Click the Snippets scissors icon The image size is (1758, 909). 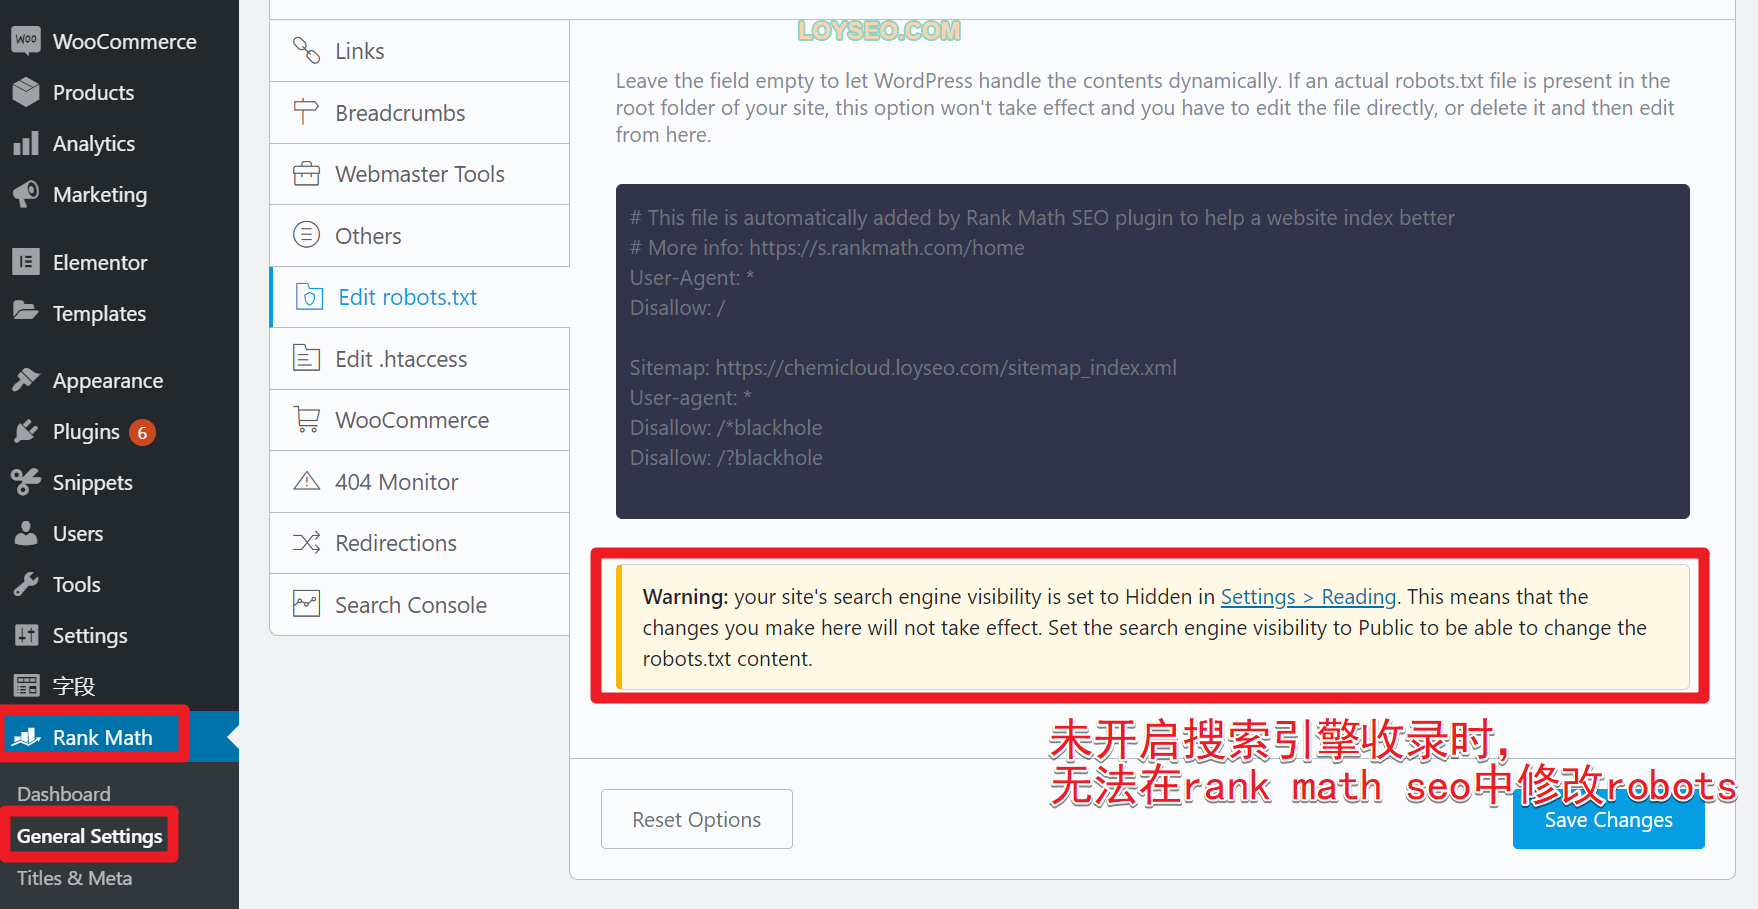pos(26,482)
